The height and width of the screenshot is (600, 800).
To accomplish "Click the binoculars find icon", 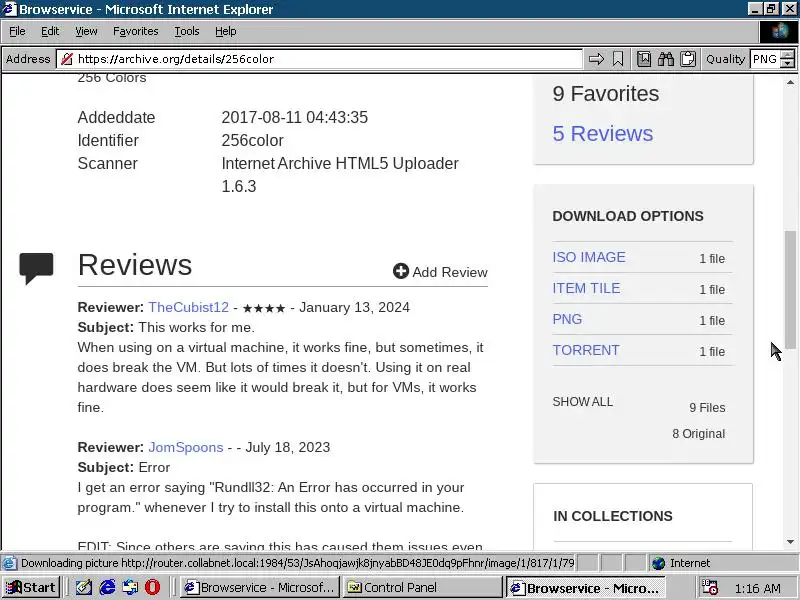I will point(666,59).
